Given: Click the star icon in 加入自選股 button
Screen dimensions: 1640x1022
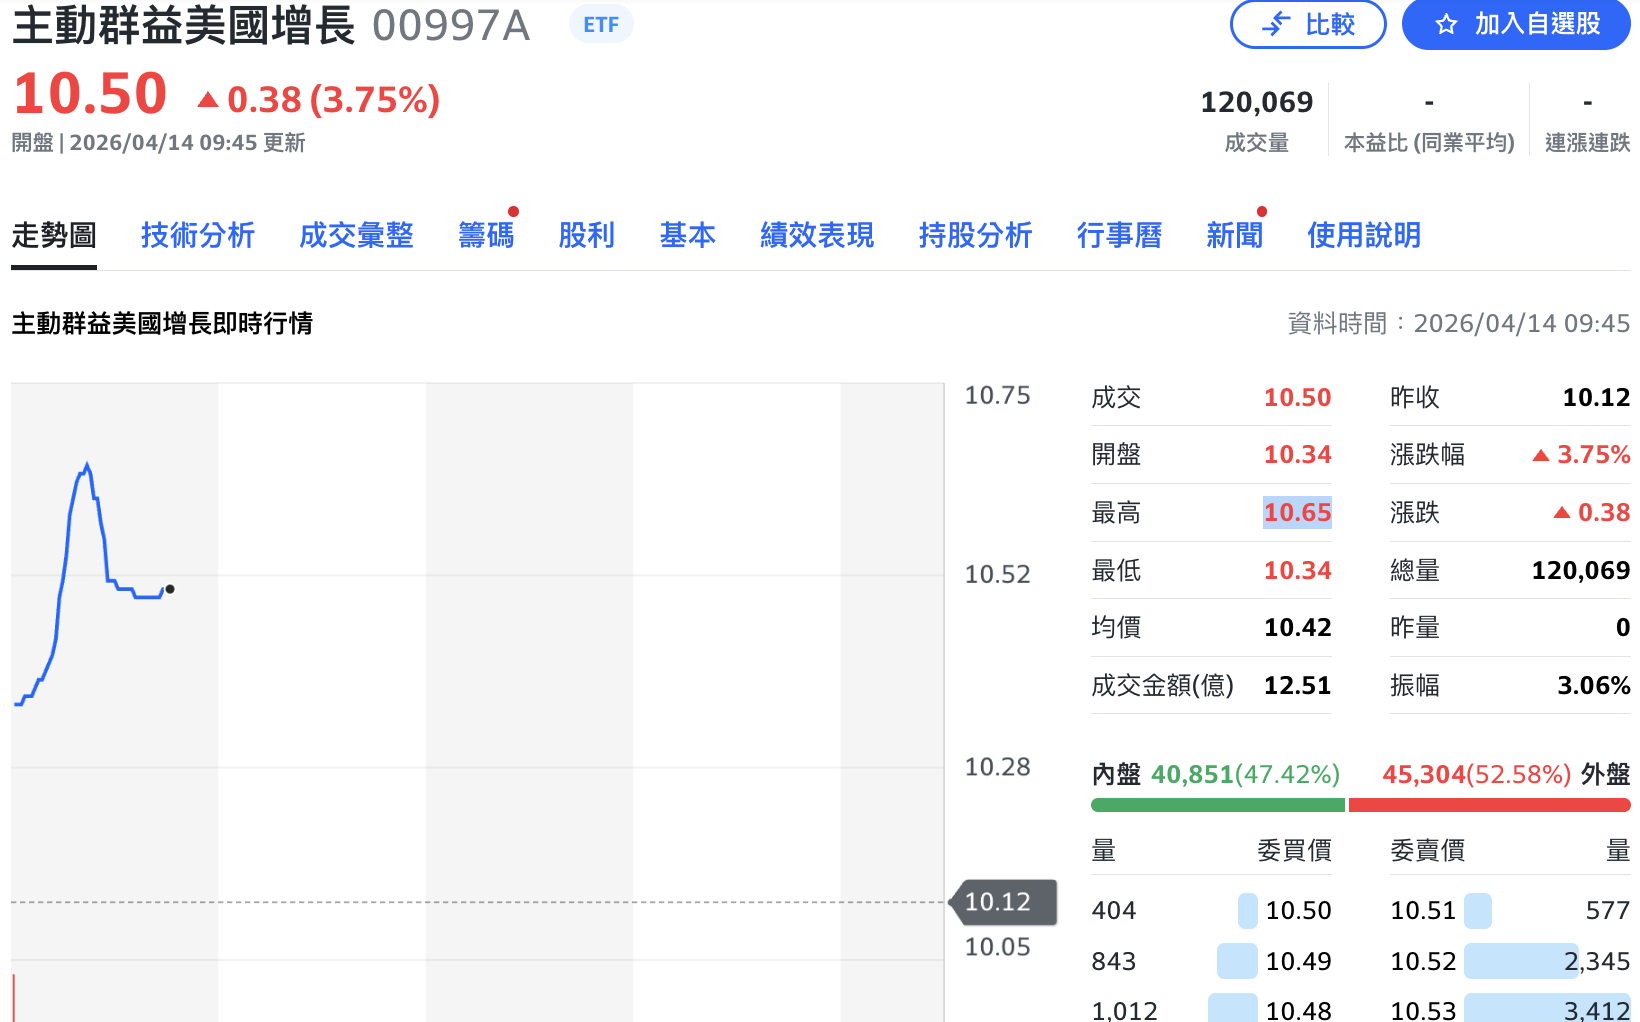Looking at the screenshot, I should (x=1444, y=24).
